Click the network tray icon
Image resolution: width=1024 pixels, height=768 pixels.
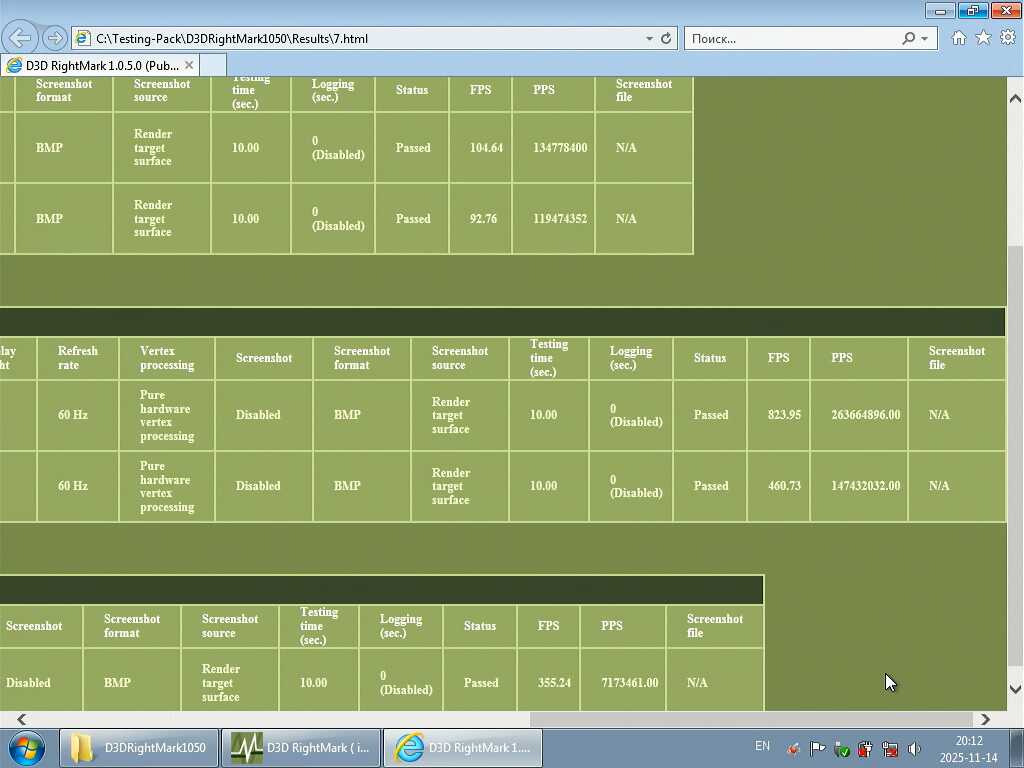889,749
